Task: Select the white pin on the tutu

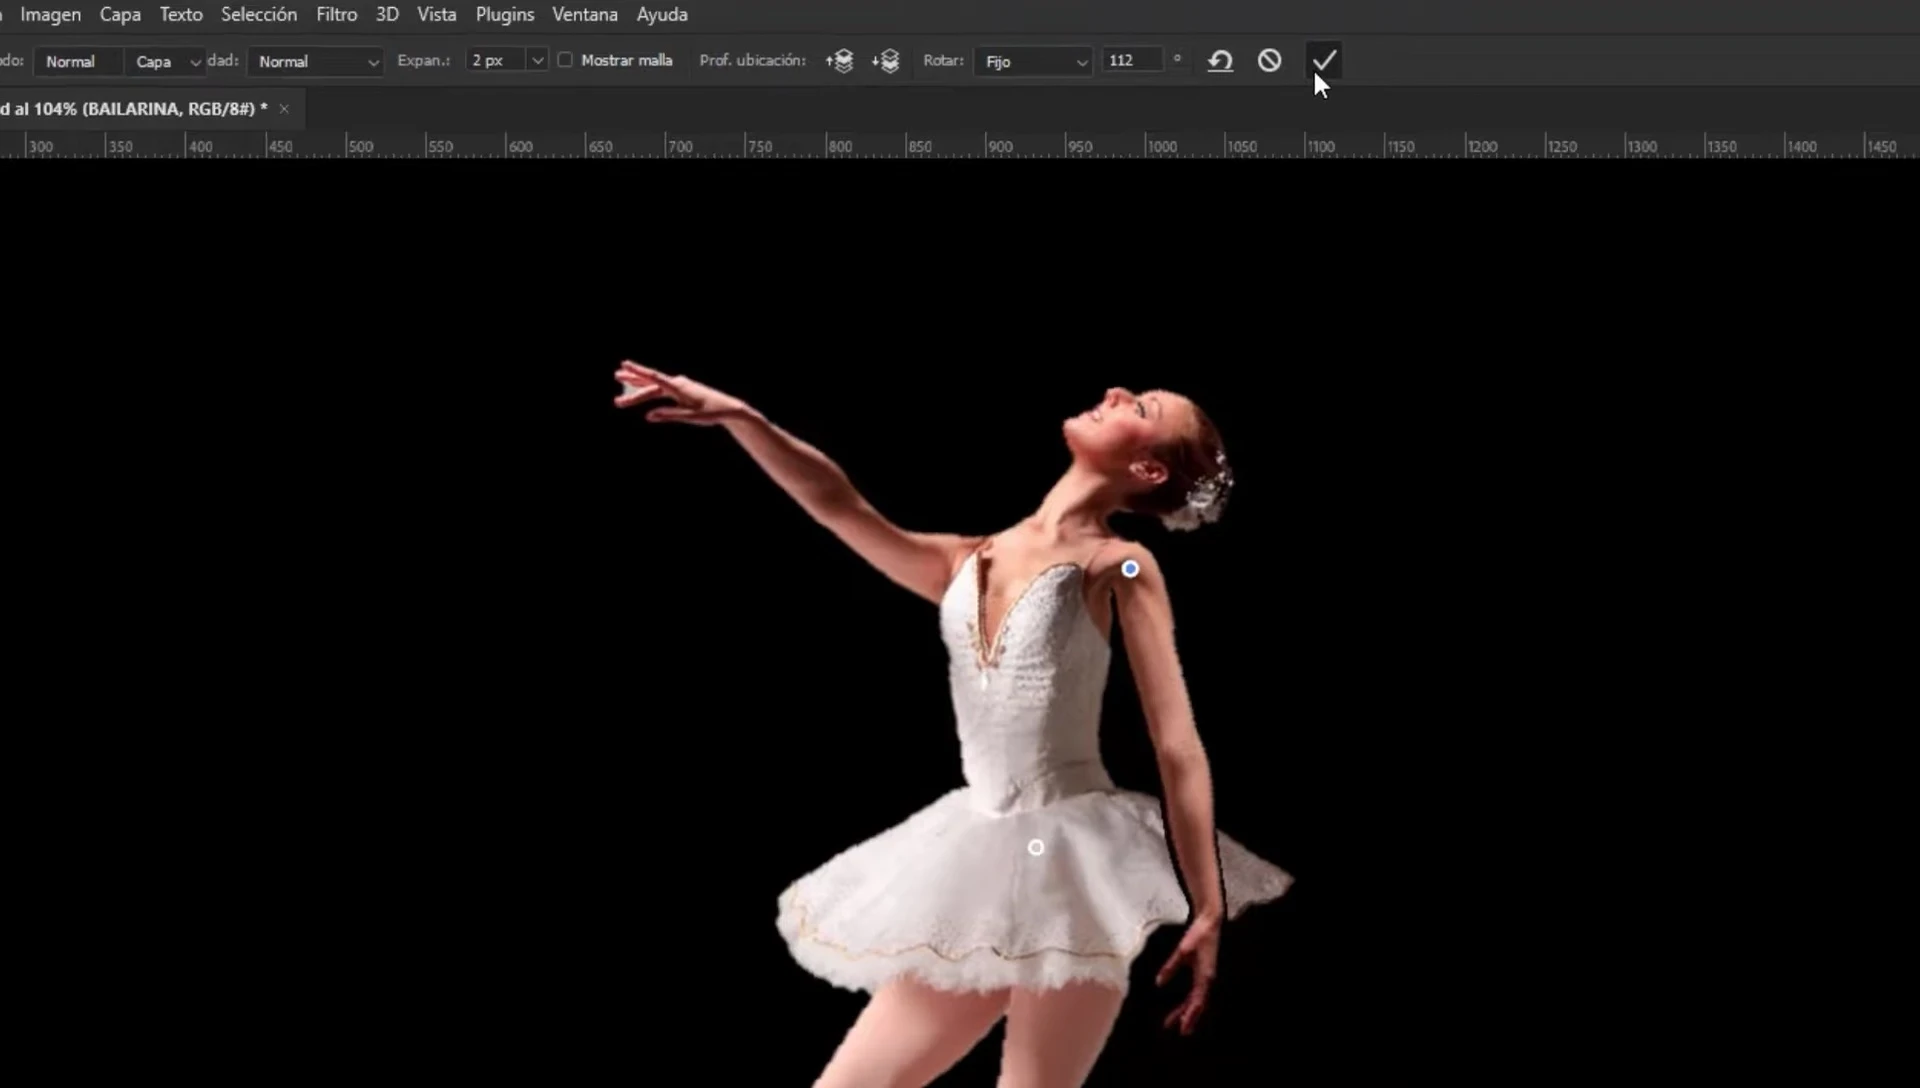Action: (1036, 848)
